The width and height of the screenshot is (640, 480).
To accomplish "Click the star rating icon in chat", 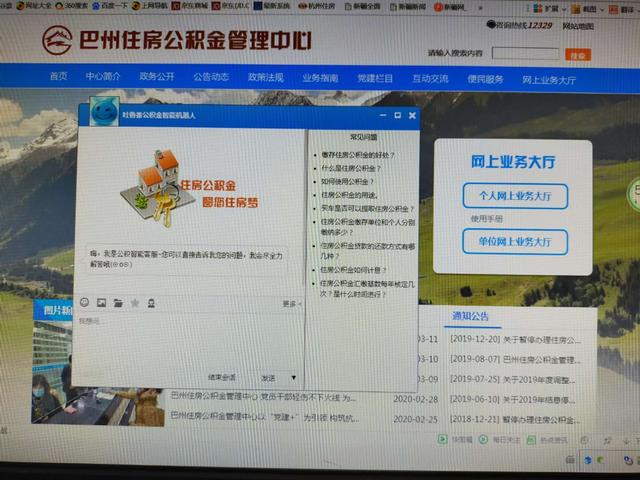I will [x=135, y=303].
